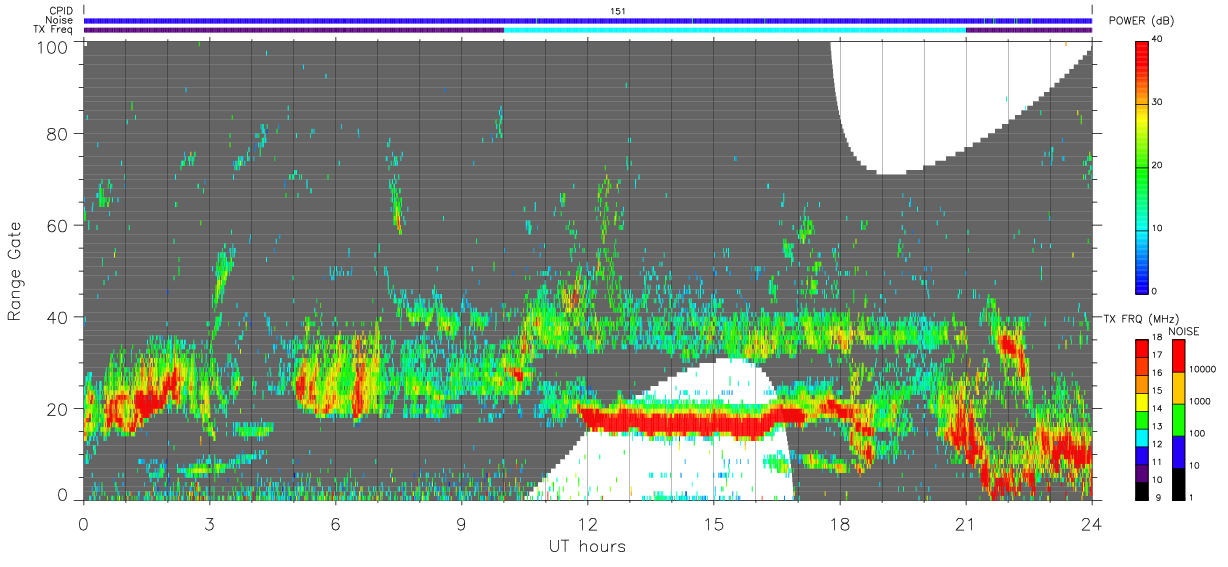Click the x-axis tick label '15'
Screen dimensions: 1228x567
(x=713, y=523)
